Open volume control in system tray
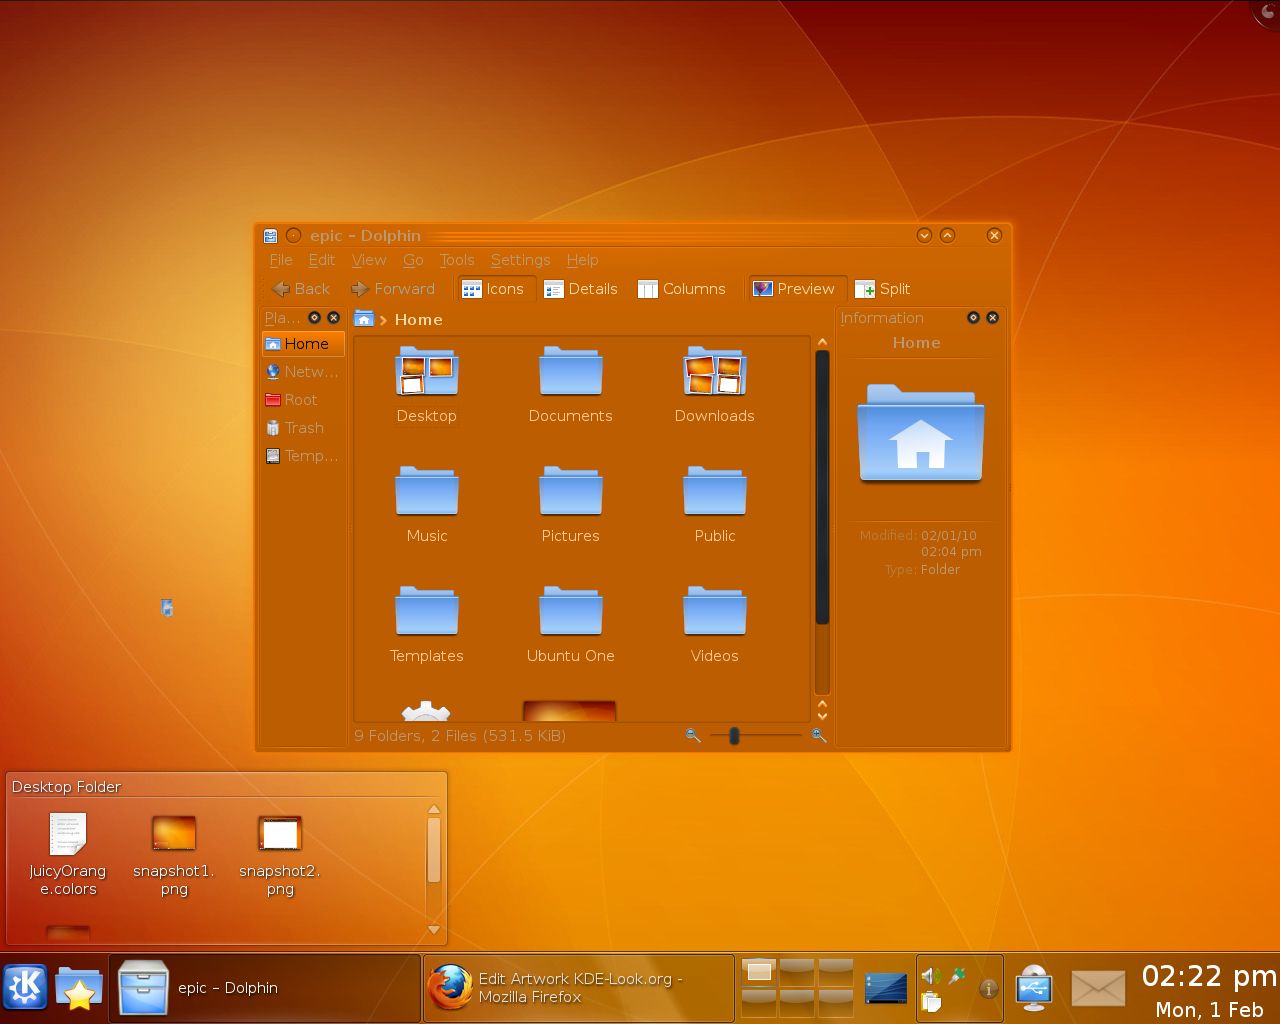 click(x=930, y=976)
